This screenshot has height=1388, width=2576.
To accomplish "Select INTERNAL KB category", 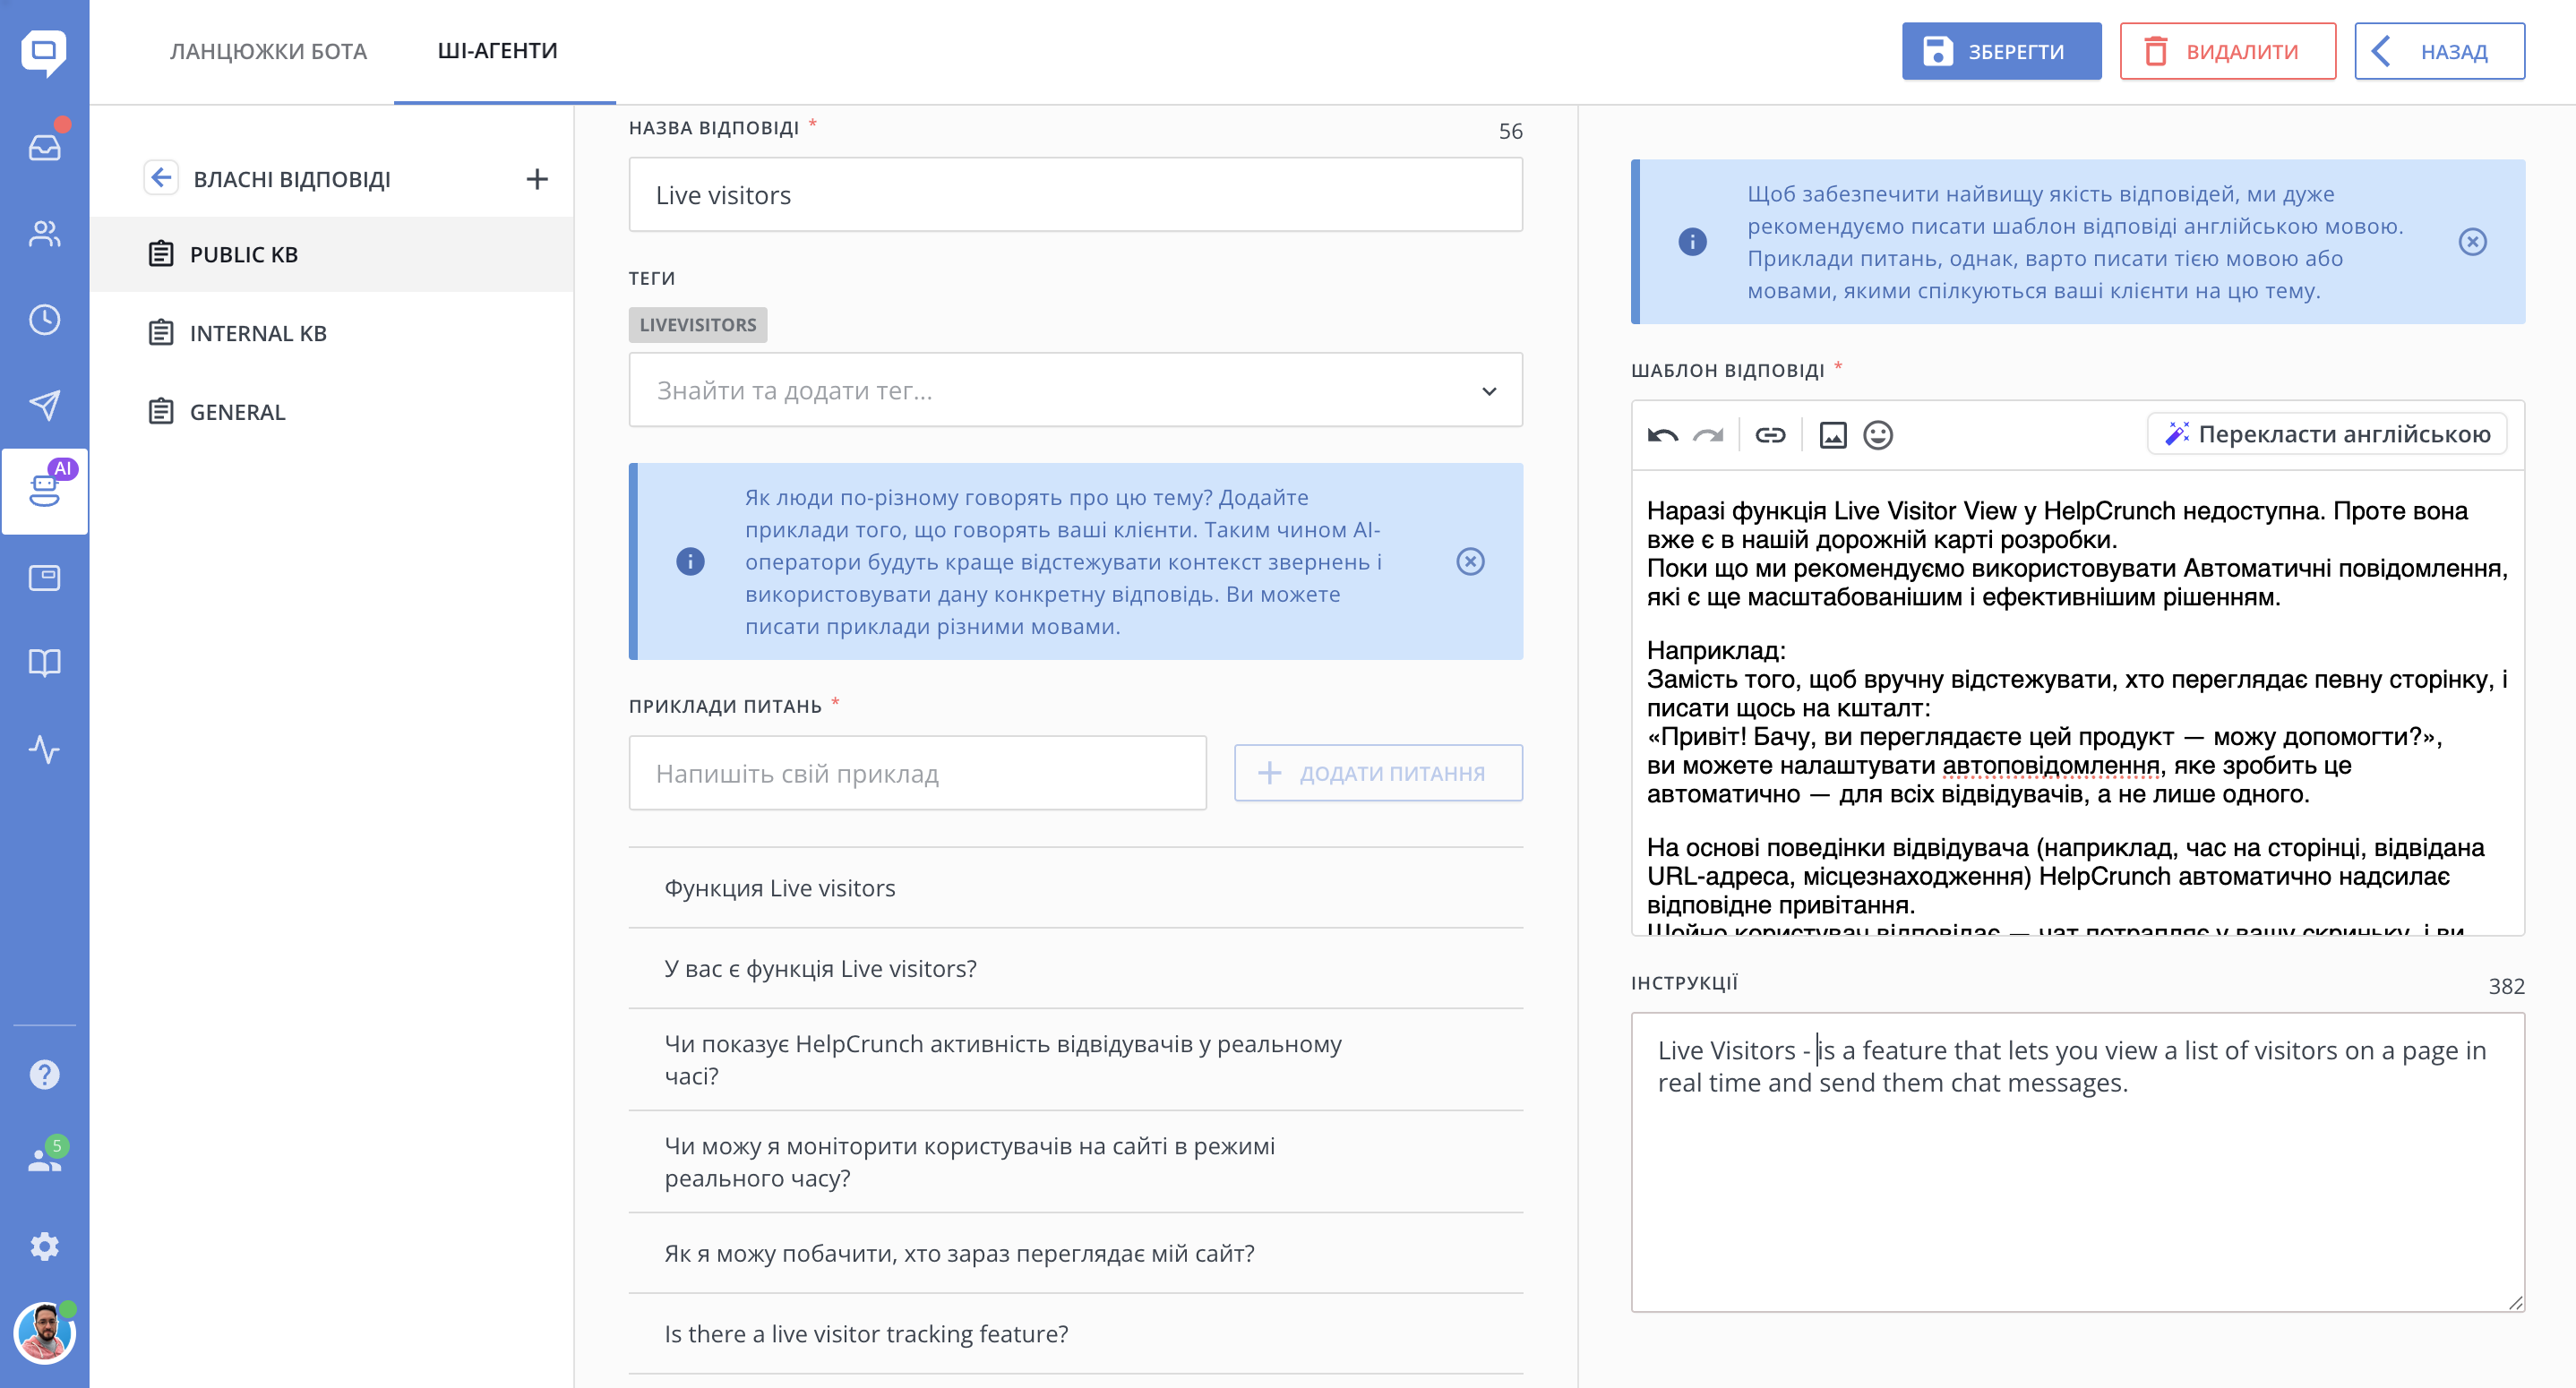I will (332, 333).
